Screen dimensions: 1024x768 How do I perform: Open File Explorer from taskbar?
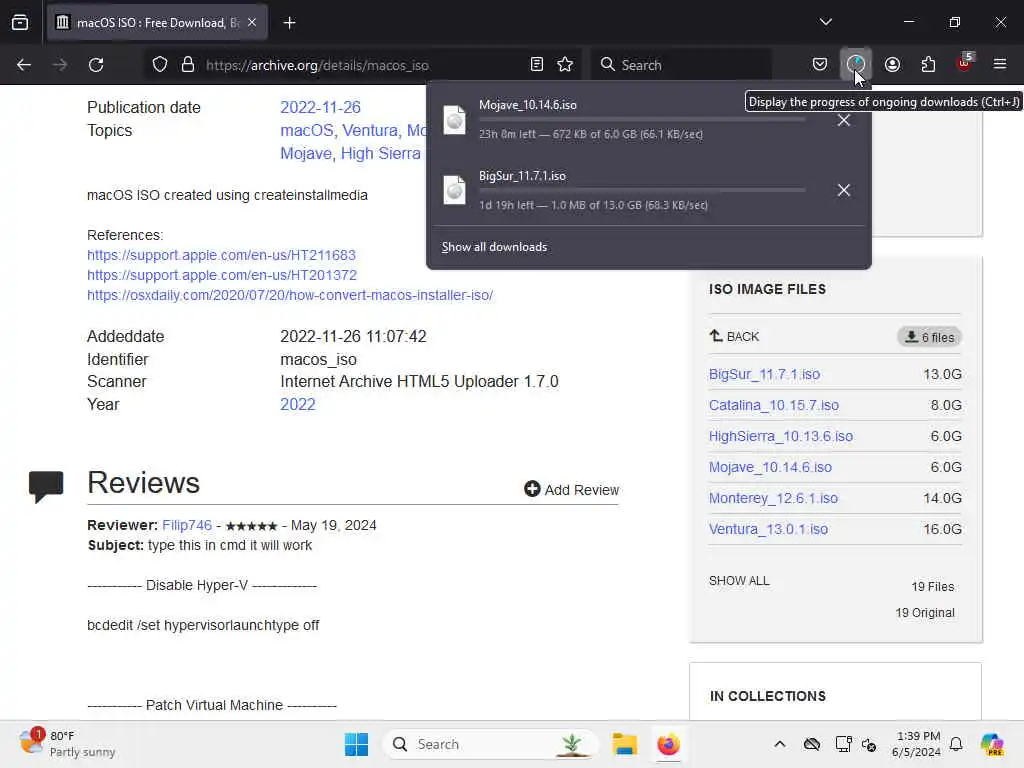click(x=624, y=744)
